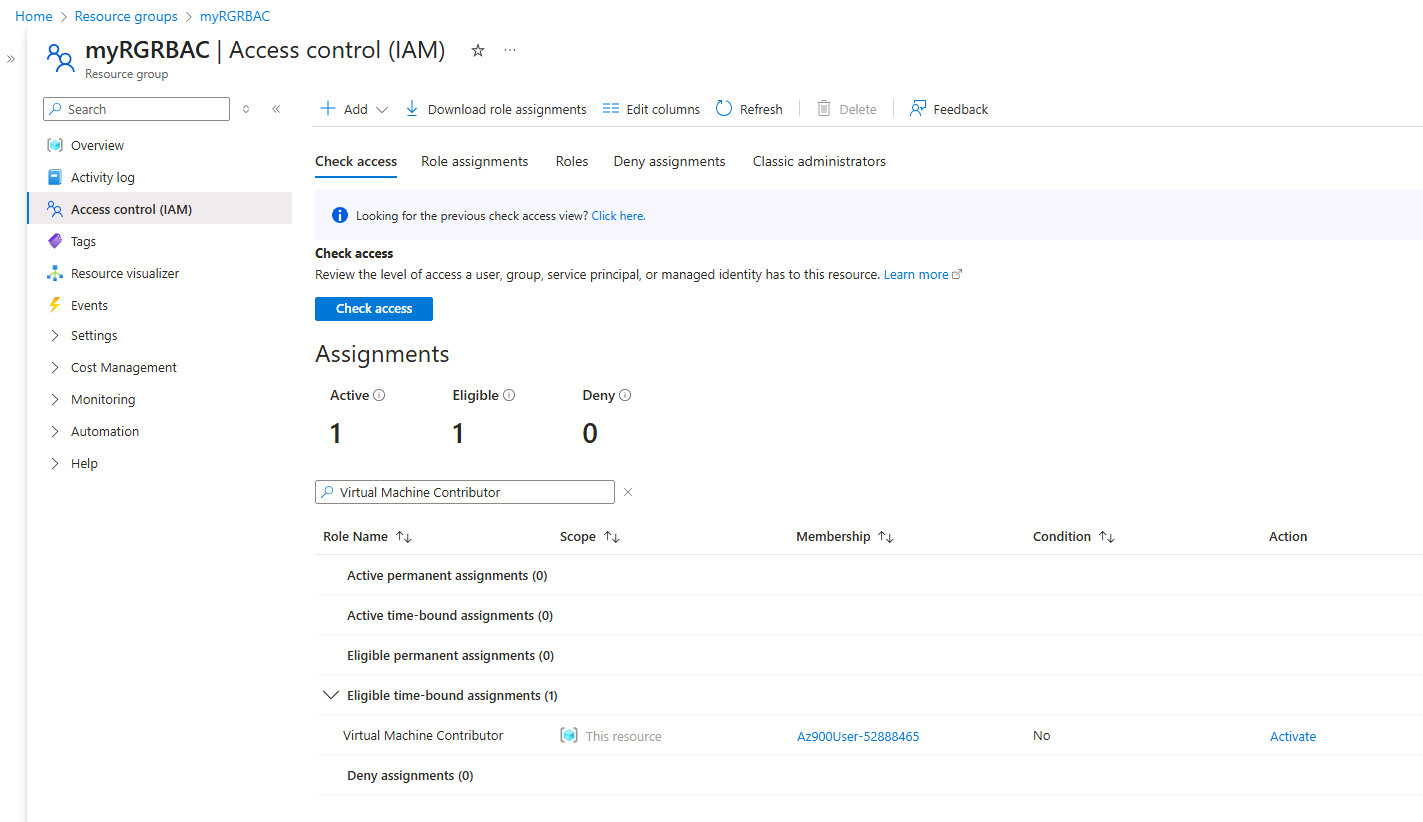Open Resource visualizer from the sidebar
Image resolution: width=1423 pixels, height=822 pixels.
(x=123, y=272)
